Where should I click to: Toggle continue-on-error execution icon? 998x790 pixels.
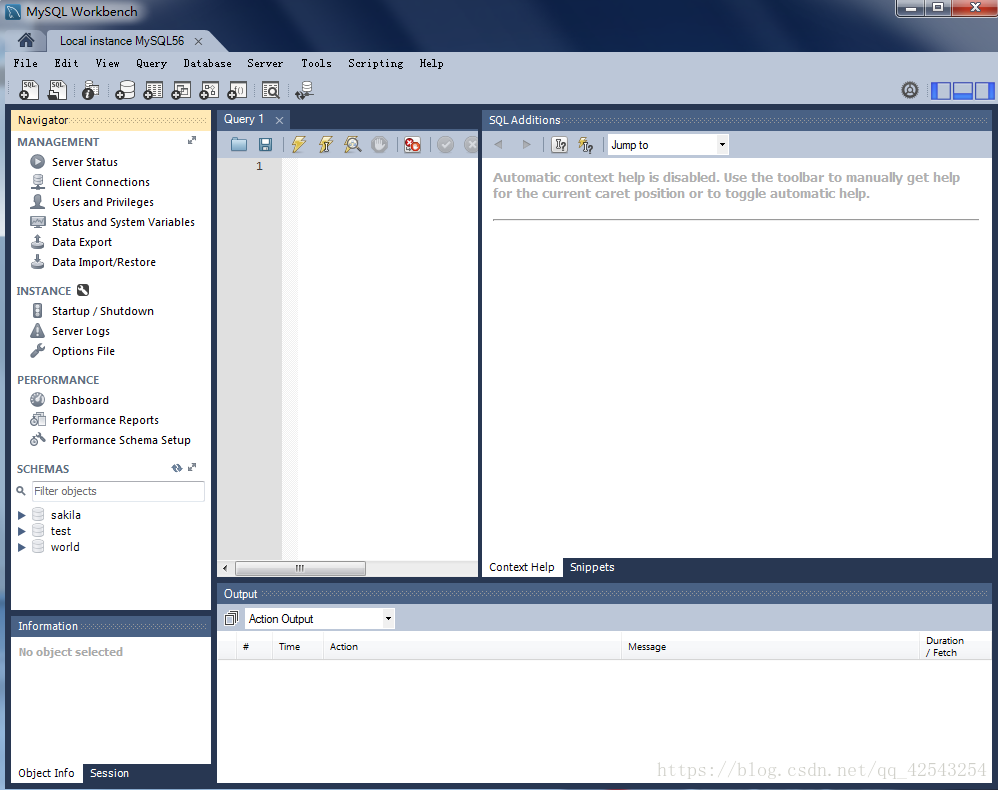click(x=412, y=145)
